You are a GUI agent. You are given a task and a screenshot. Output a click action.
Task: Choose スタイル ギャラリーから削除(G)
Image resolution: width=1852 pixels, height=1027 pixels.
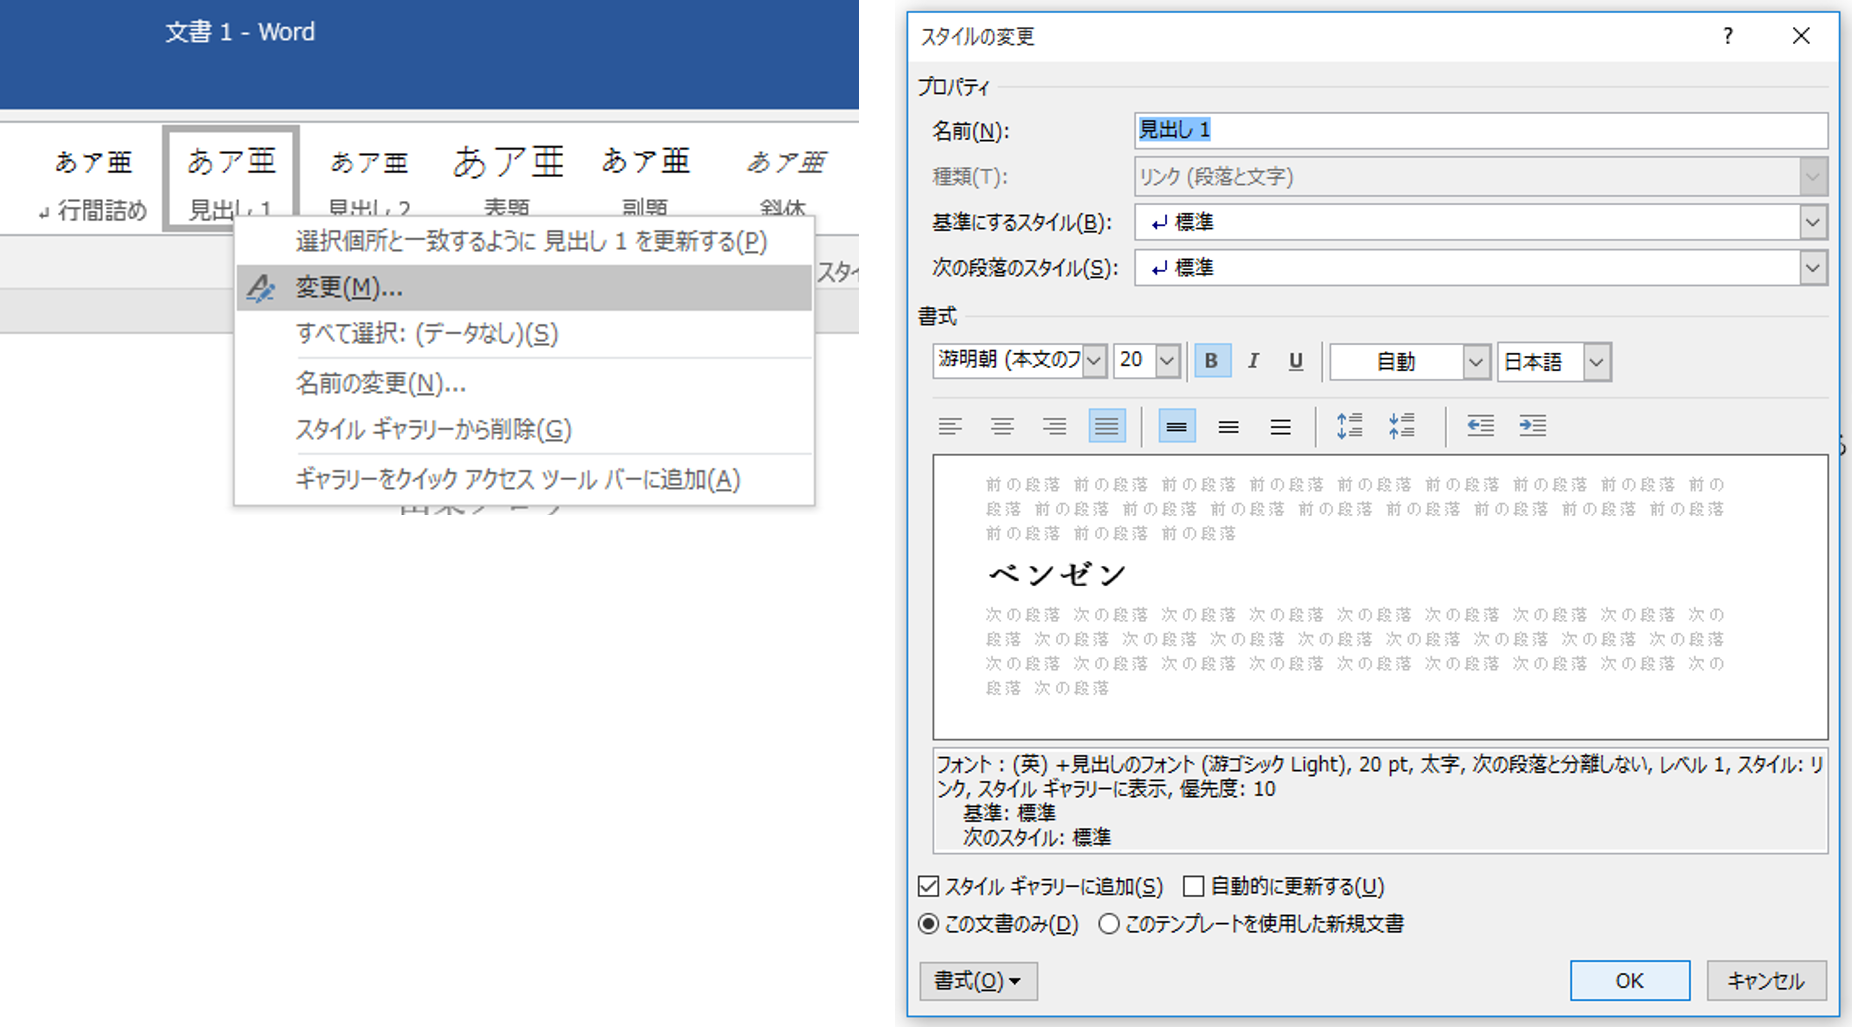click(525, 430)
